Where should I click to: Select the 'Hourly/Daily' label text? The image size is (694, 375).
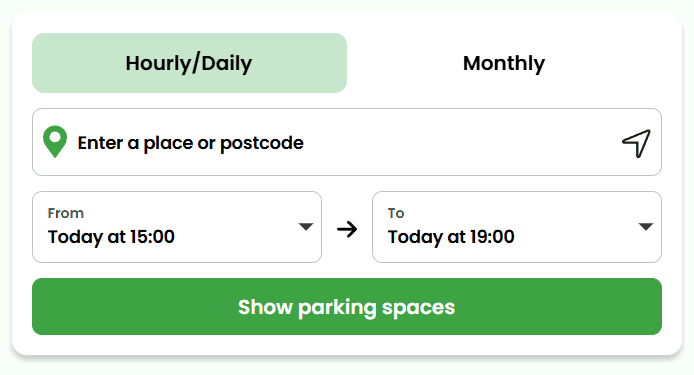click(x=189, y=63)
